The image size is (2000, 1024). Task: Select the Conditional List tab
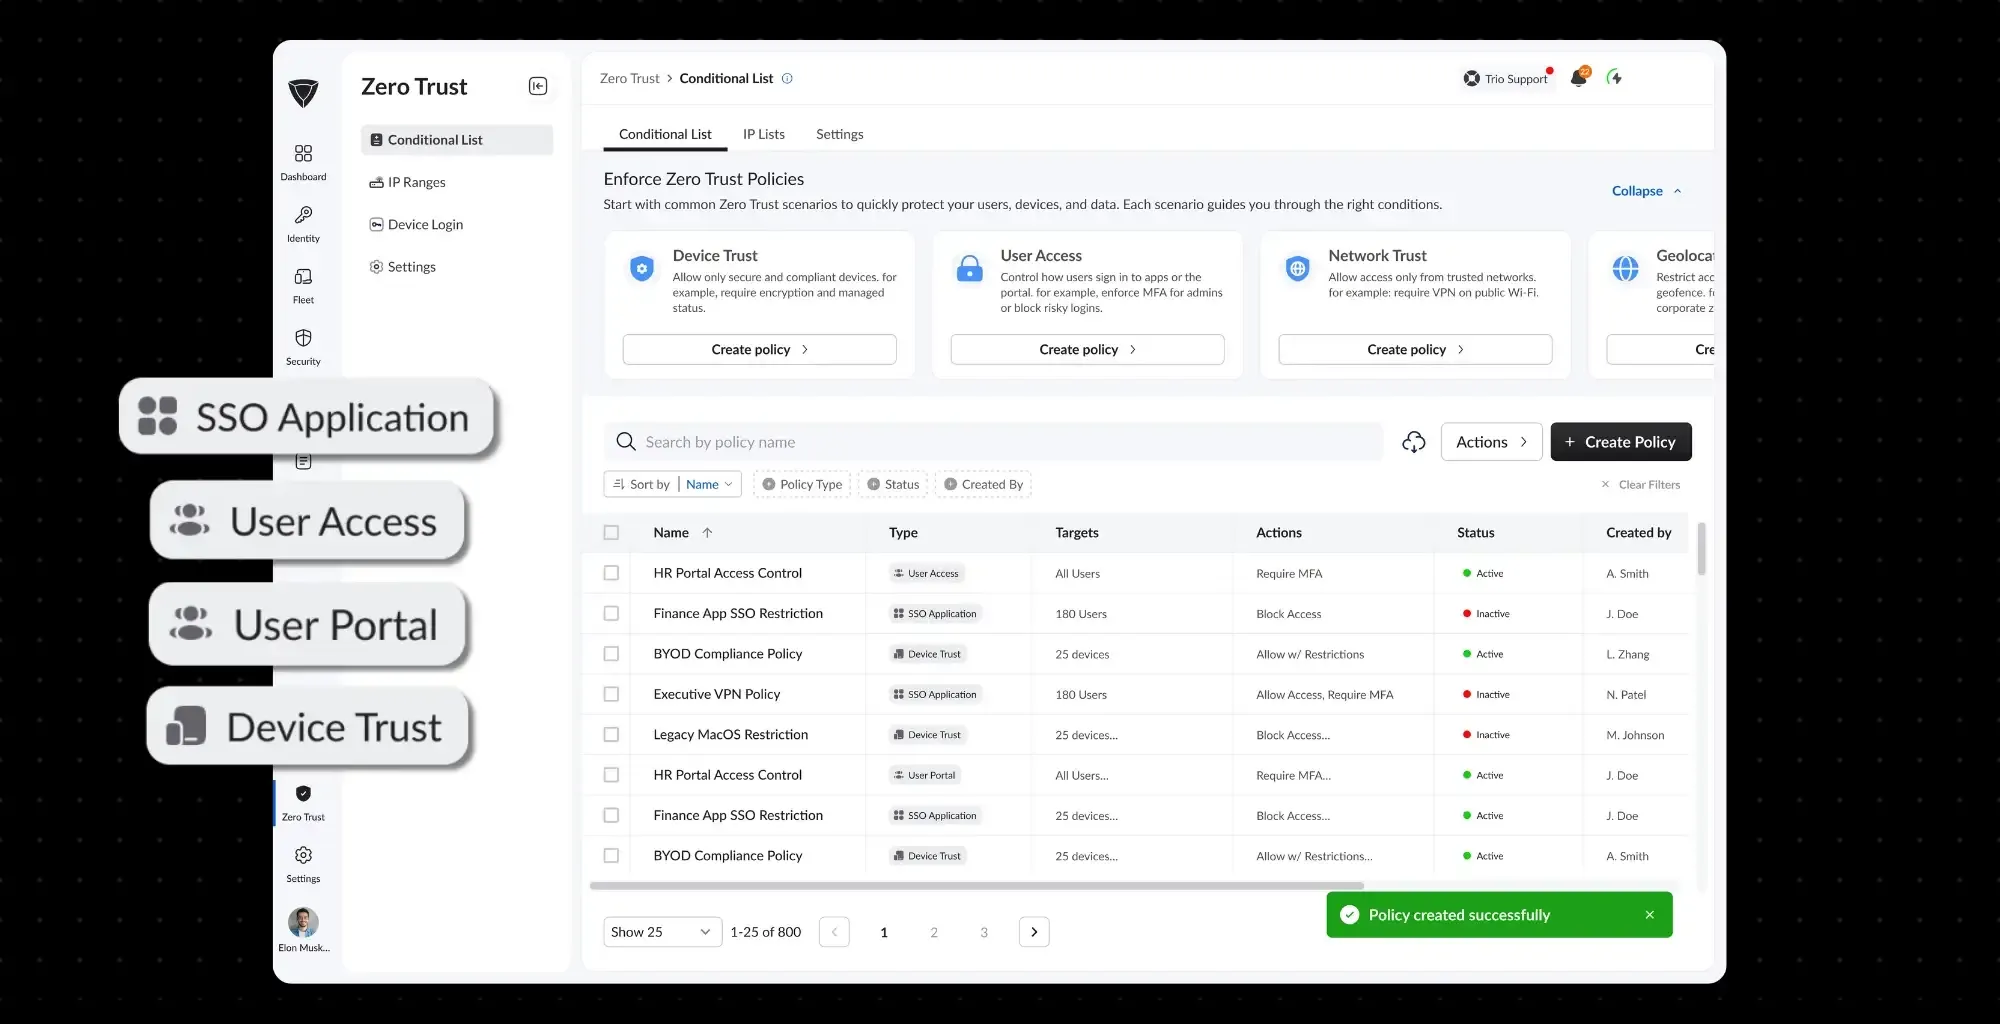[665, 134]
